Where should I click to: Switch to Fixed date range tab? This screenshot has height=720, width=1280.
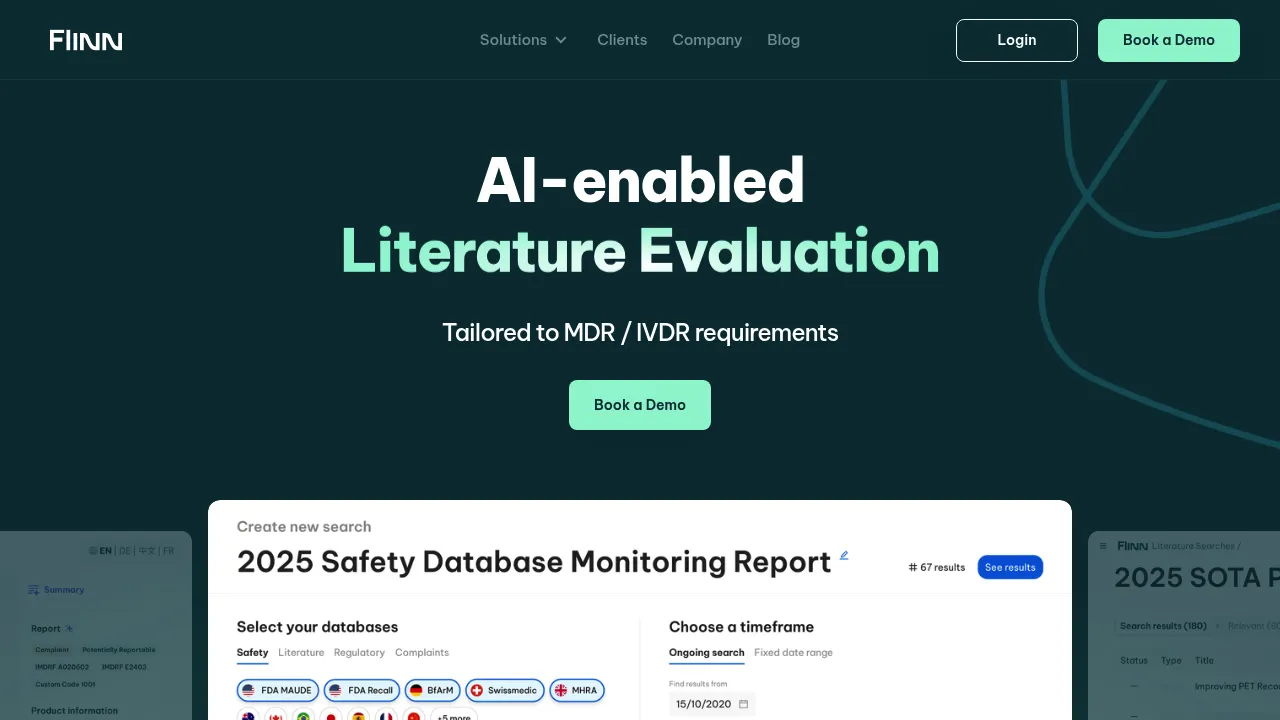(793, 653)
